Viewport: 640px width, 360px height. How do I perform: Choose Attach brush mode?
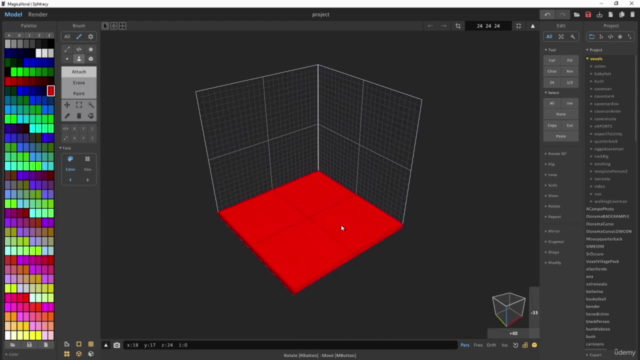pos(79,71)
